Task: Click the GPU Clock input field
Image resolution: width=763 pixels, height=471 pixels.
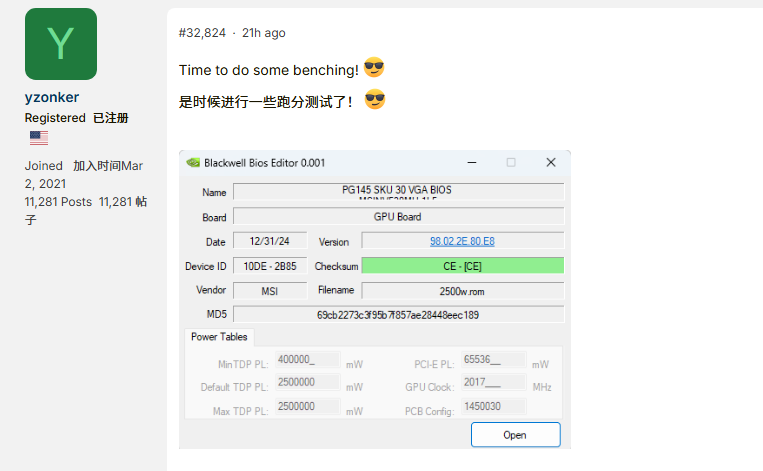Action: click(x=493, y=384)
